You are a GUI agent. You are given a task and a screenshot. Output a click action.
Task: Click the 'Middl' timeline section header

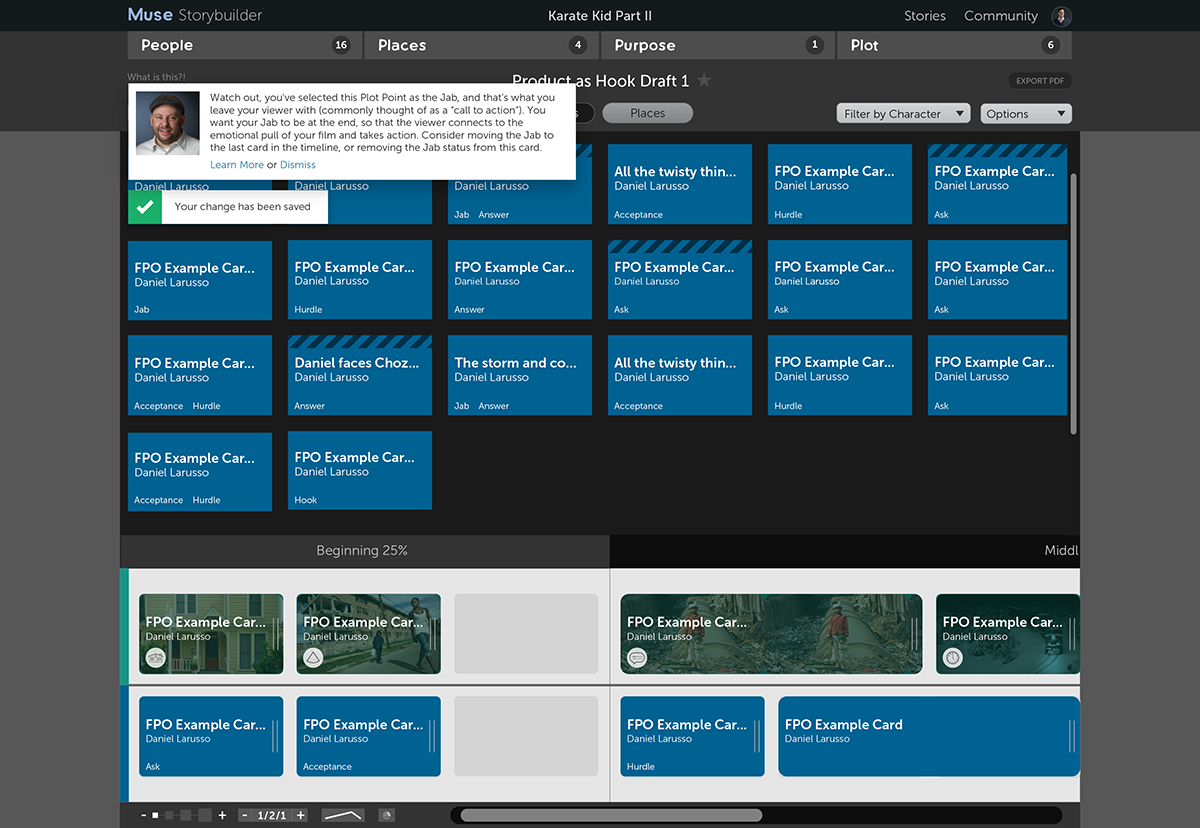pos(845,551)
